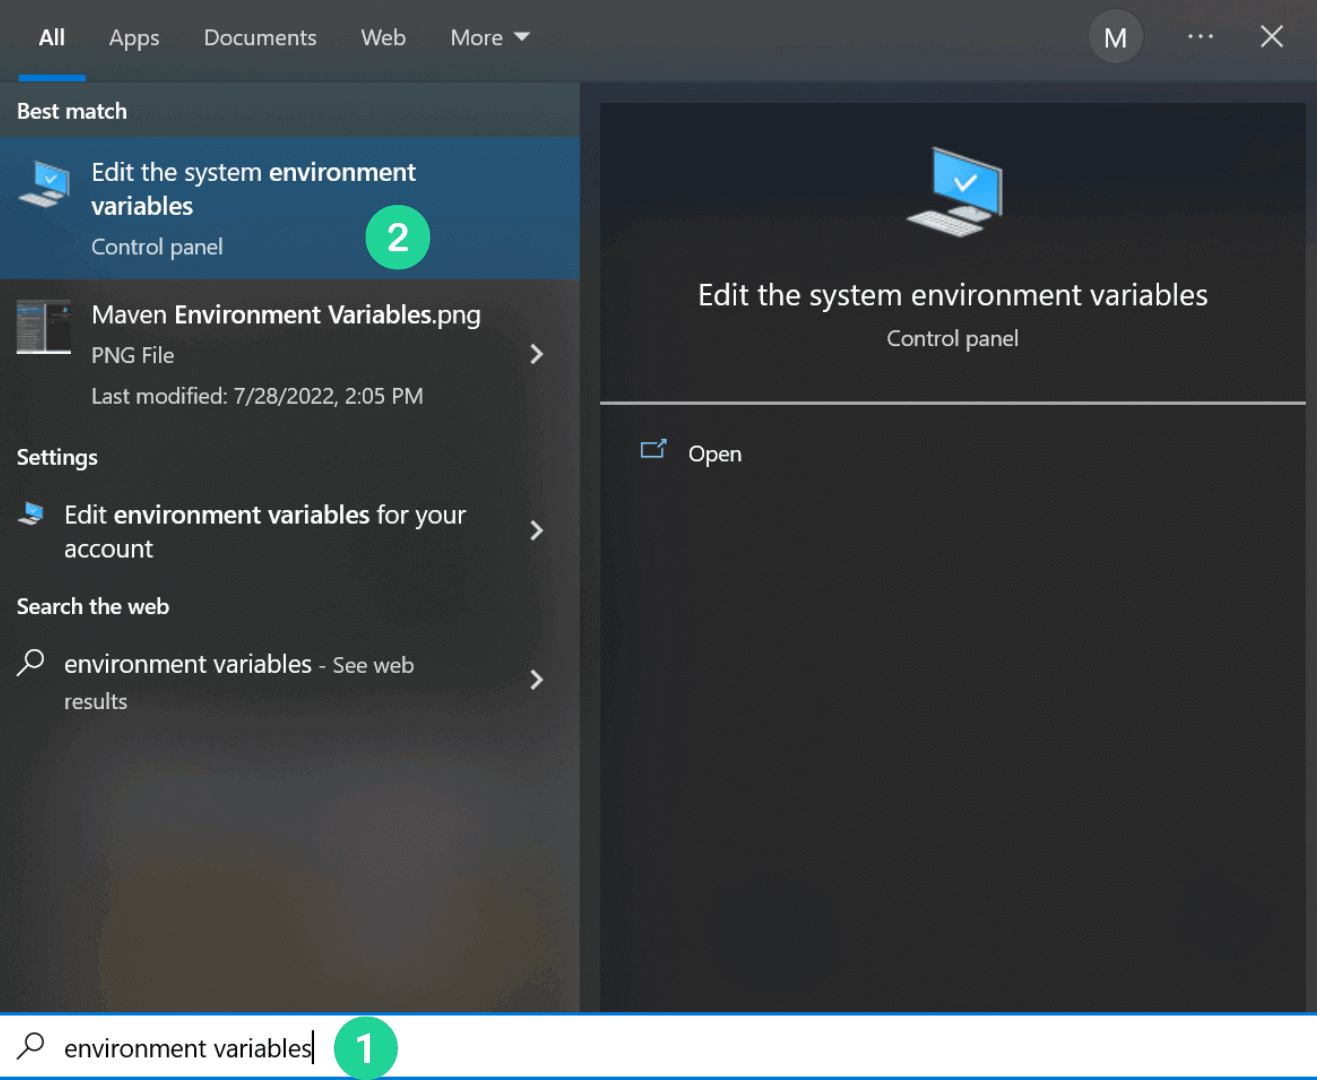Click the Settings section heading
The image size is (1317, 1080).
click(57, 457)
